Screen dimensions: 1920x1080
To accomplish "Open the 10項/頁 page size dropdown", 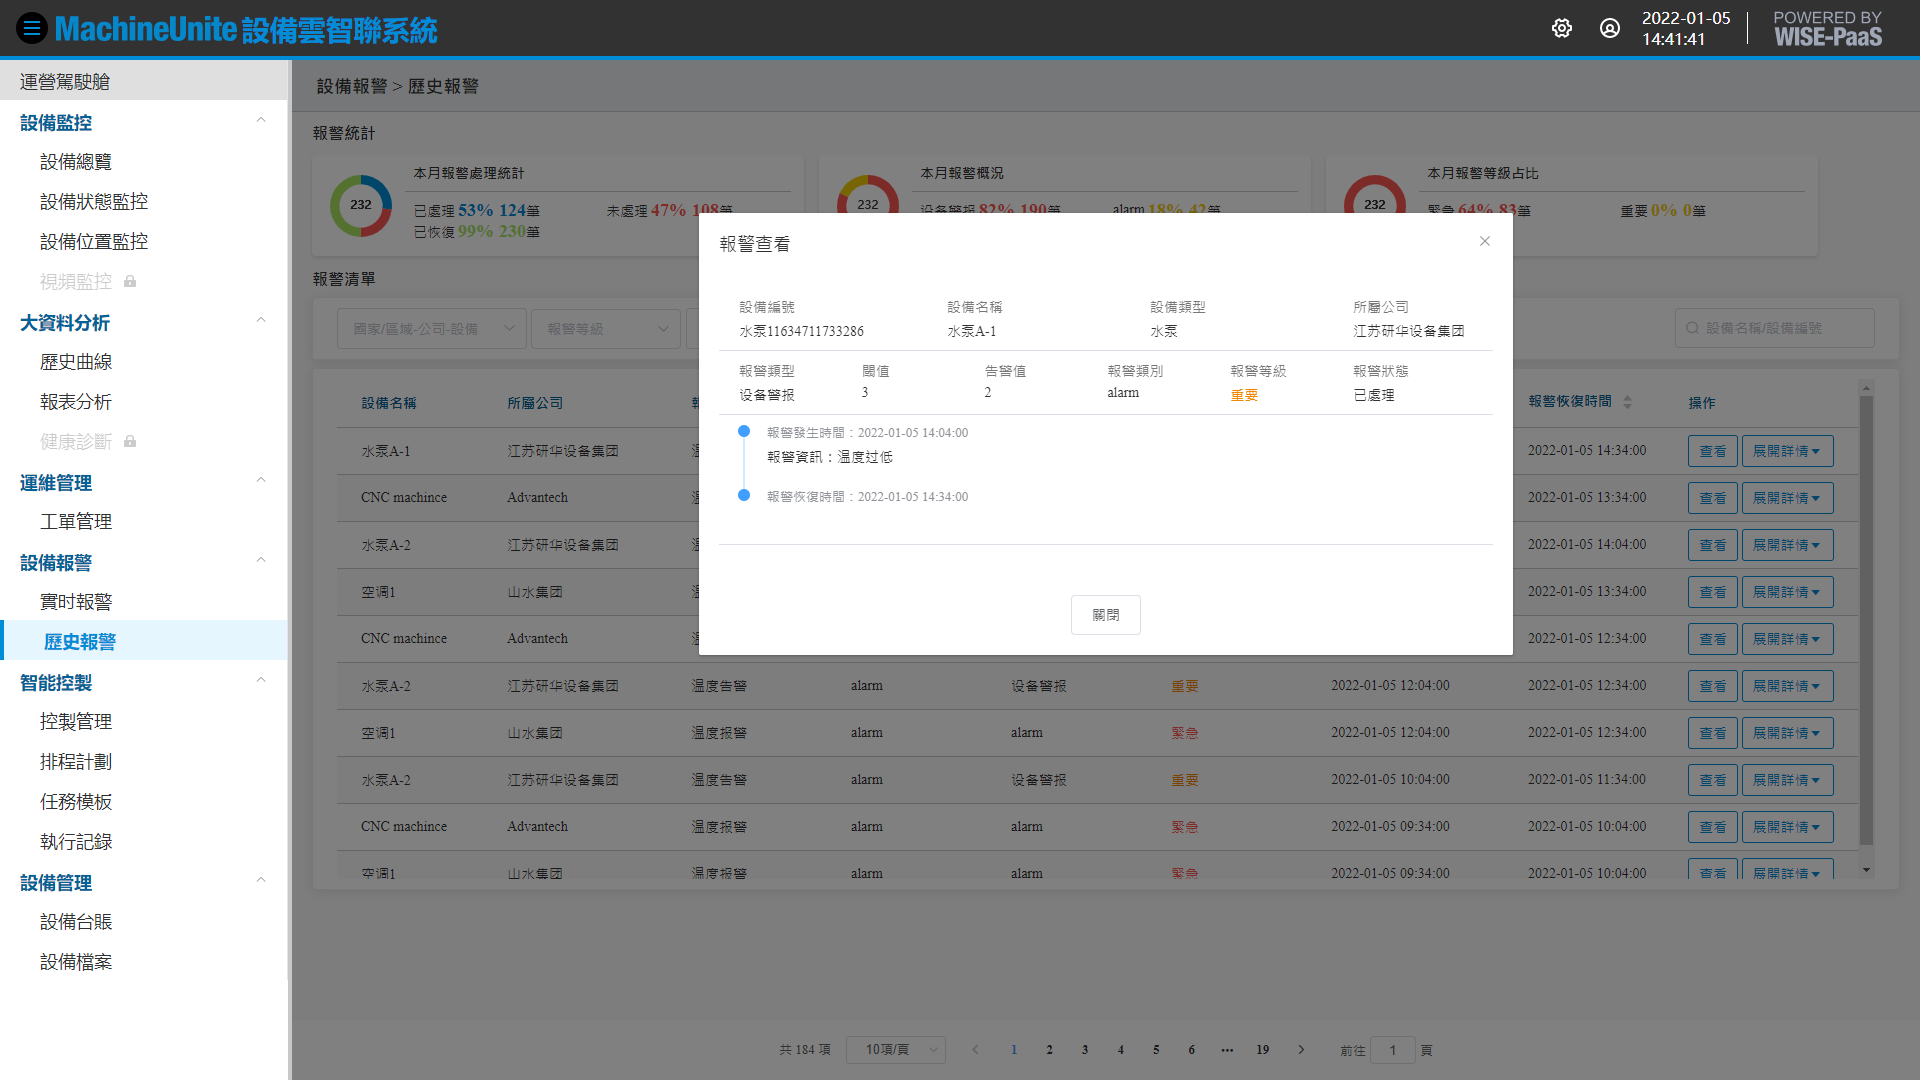I will [x=896, y=1050].
